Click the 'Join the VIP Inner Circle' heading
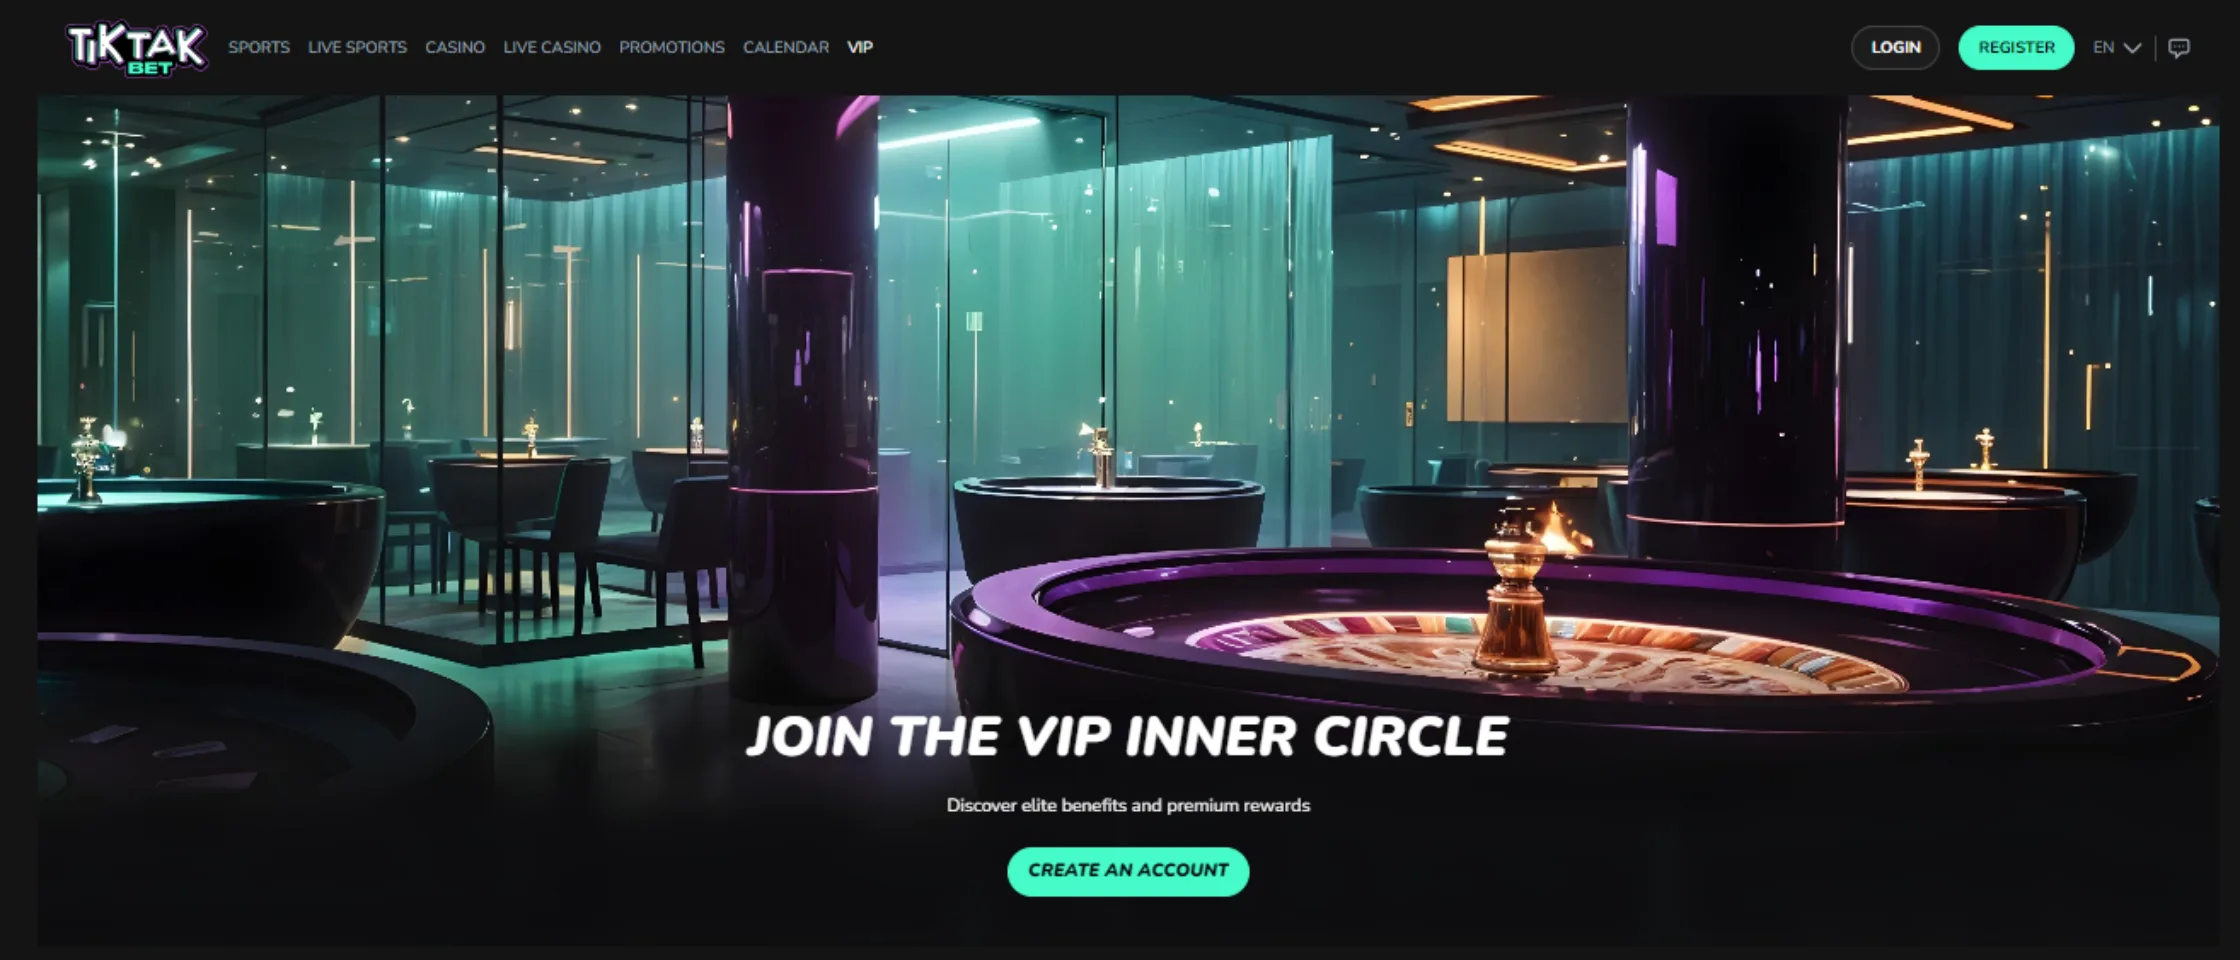 pos(1127,737)
